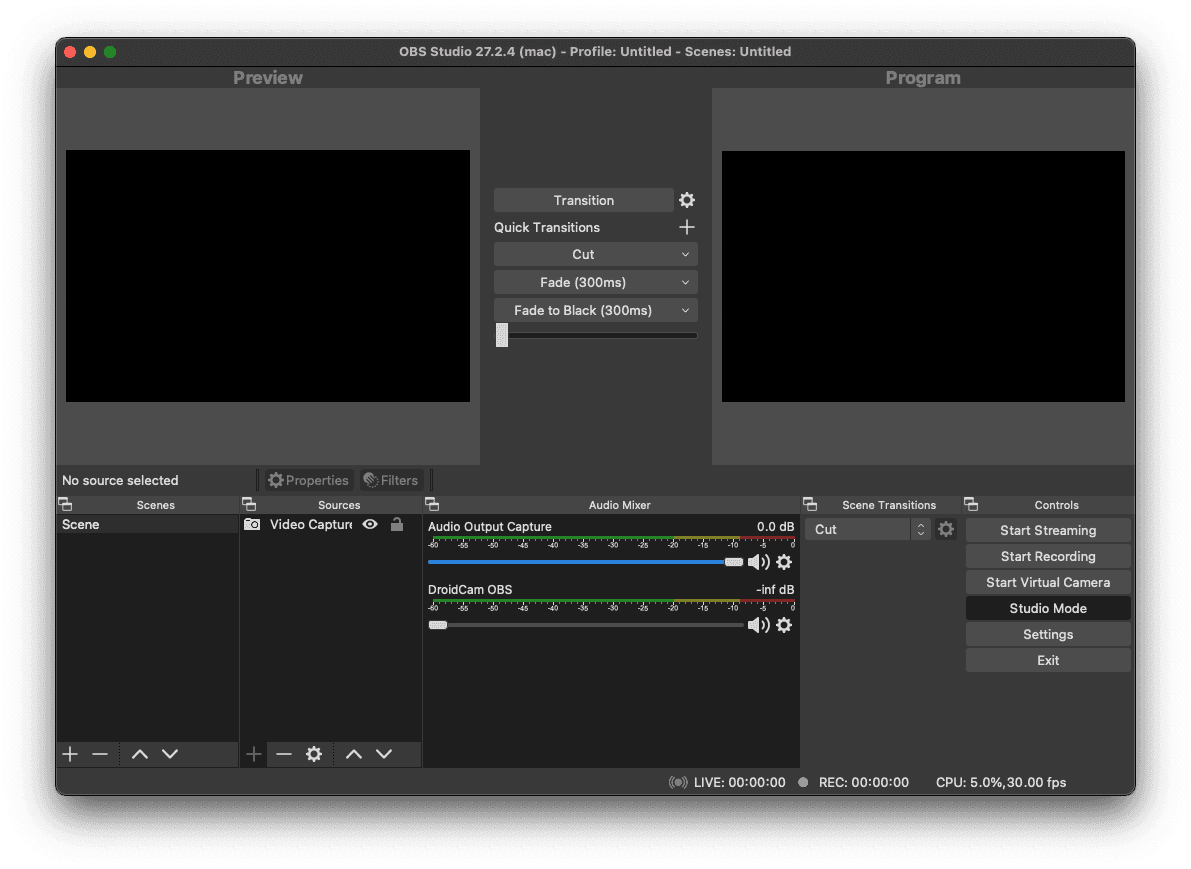Image resolution: width=1191 pixels, height=869 pixels.
Task: Open the Fade to Black (300ms) dropdown arrow
Action: click(x=685, y=311)
